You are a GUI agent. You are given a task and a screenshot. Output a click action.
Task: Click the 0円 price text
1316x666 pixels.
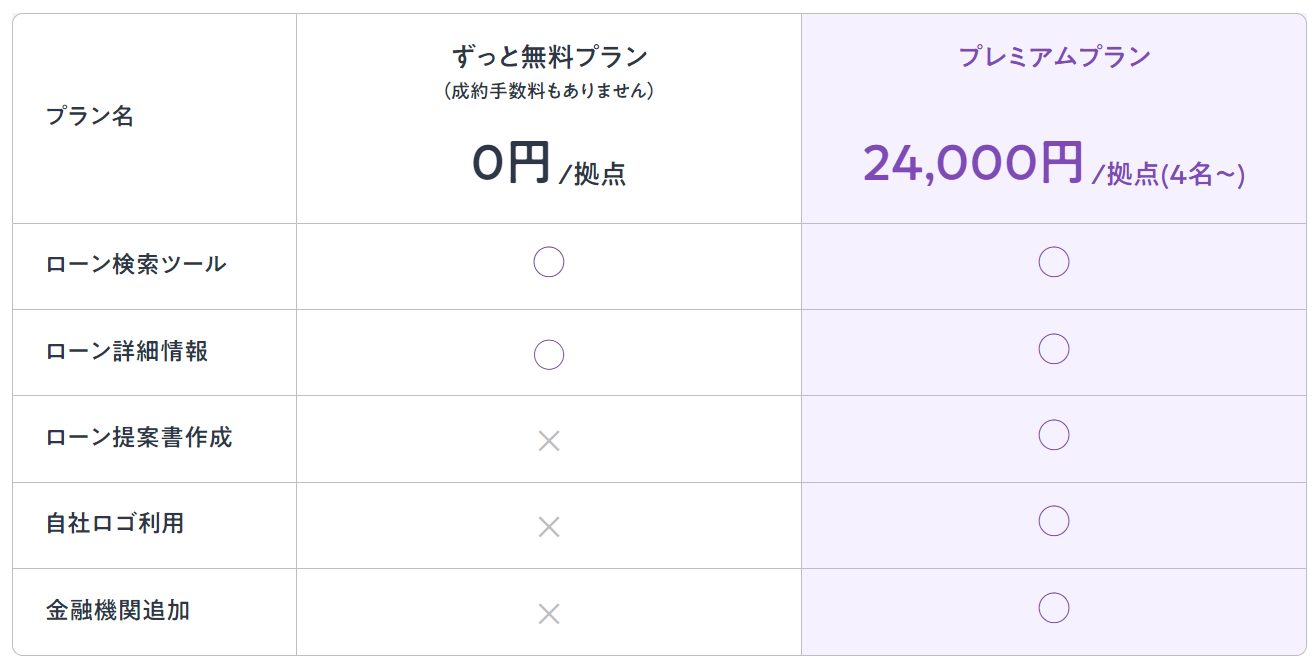coord(512,163)
